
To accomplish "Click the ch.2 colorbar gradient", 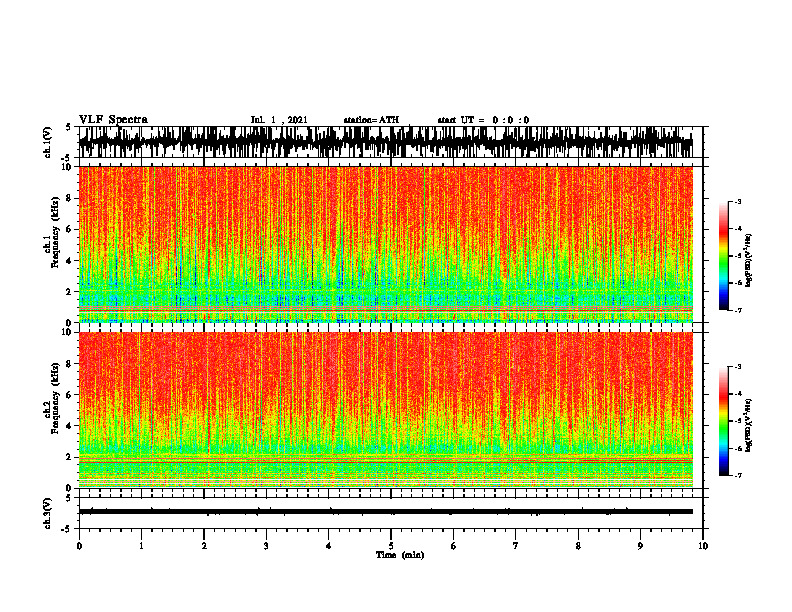I will pyautogui.click(x=724, y=421).
